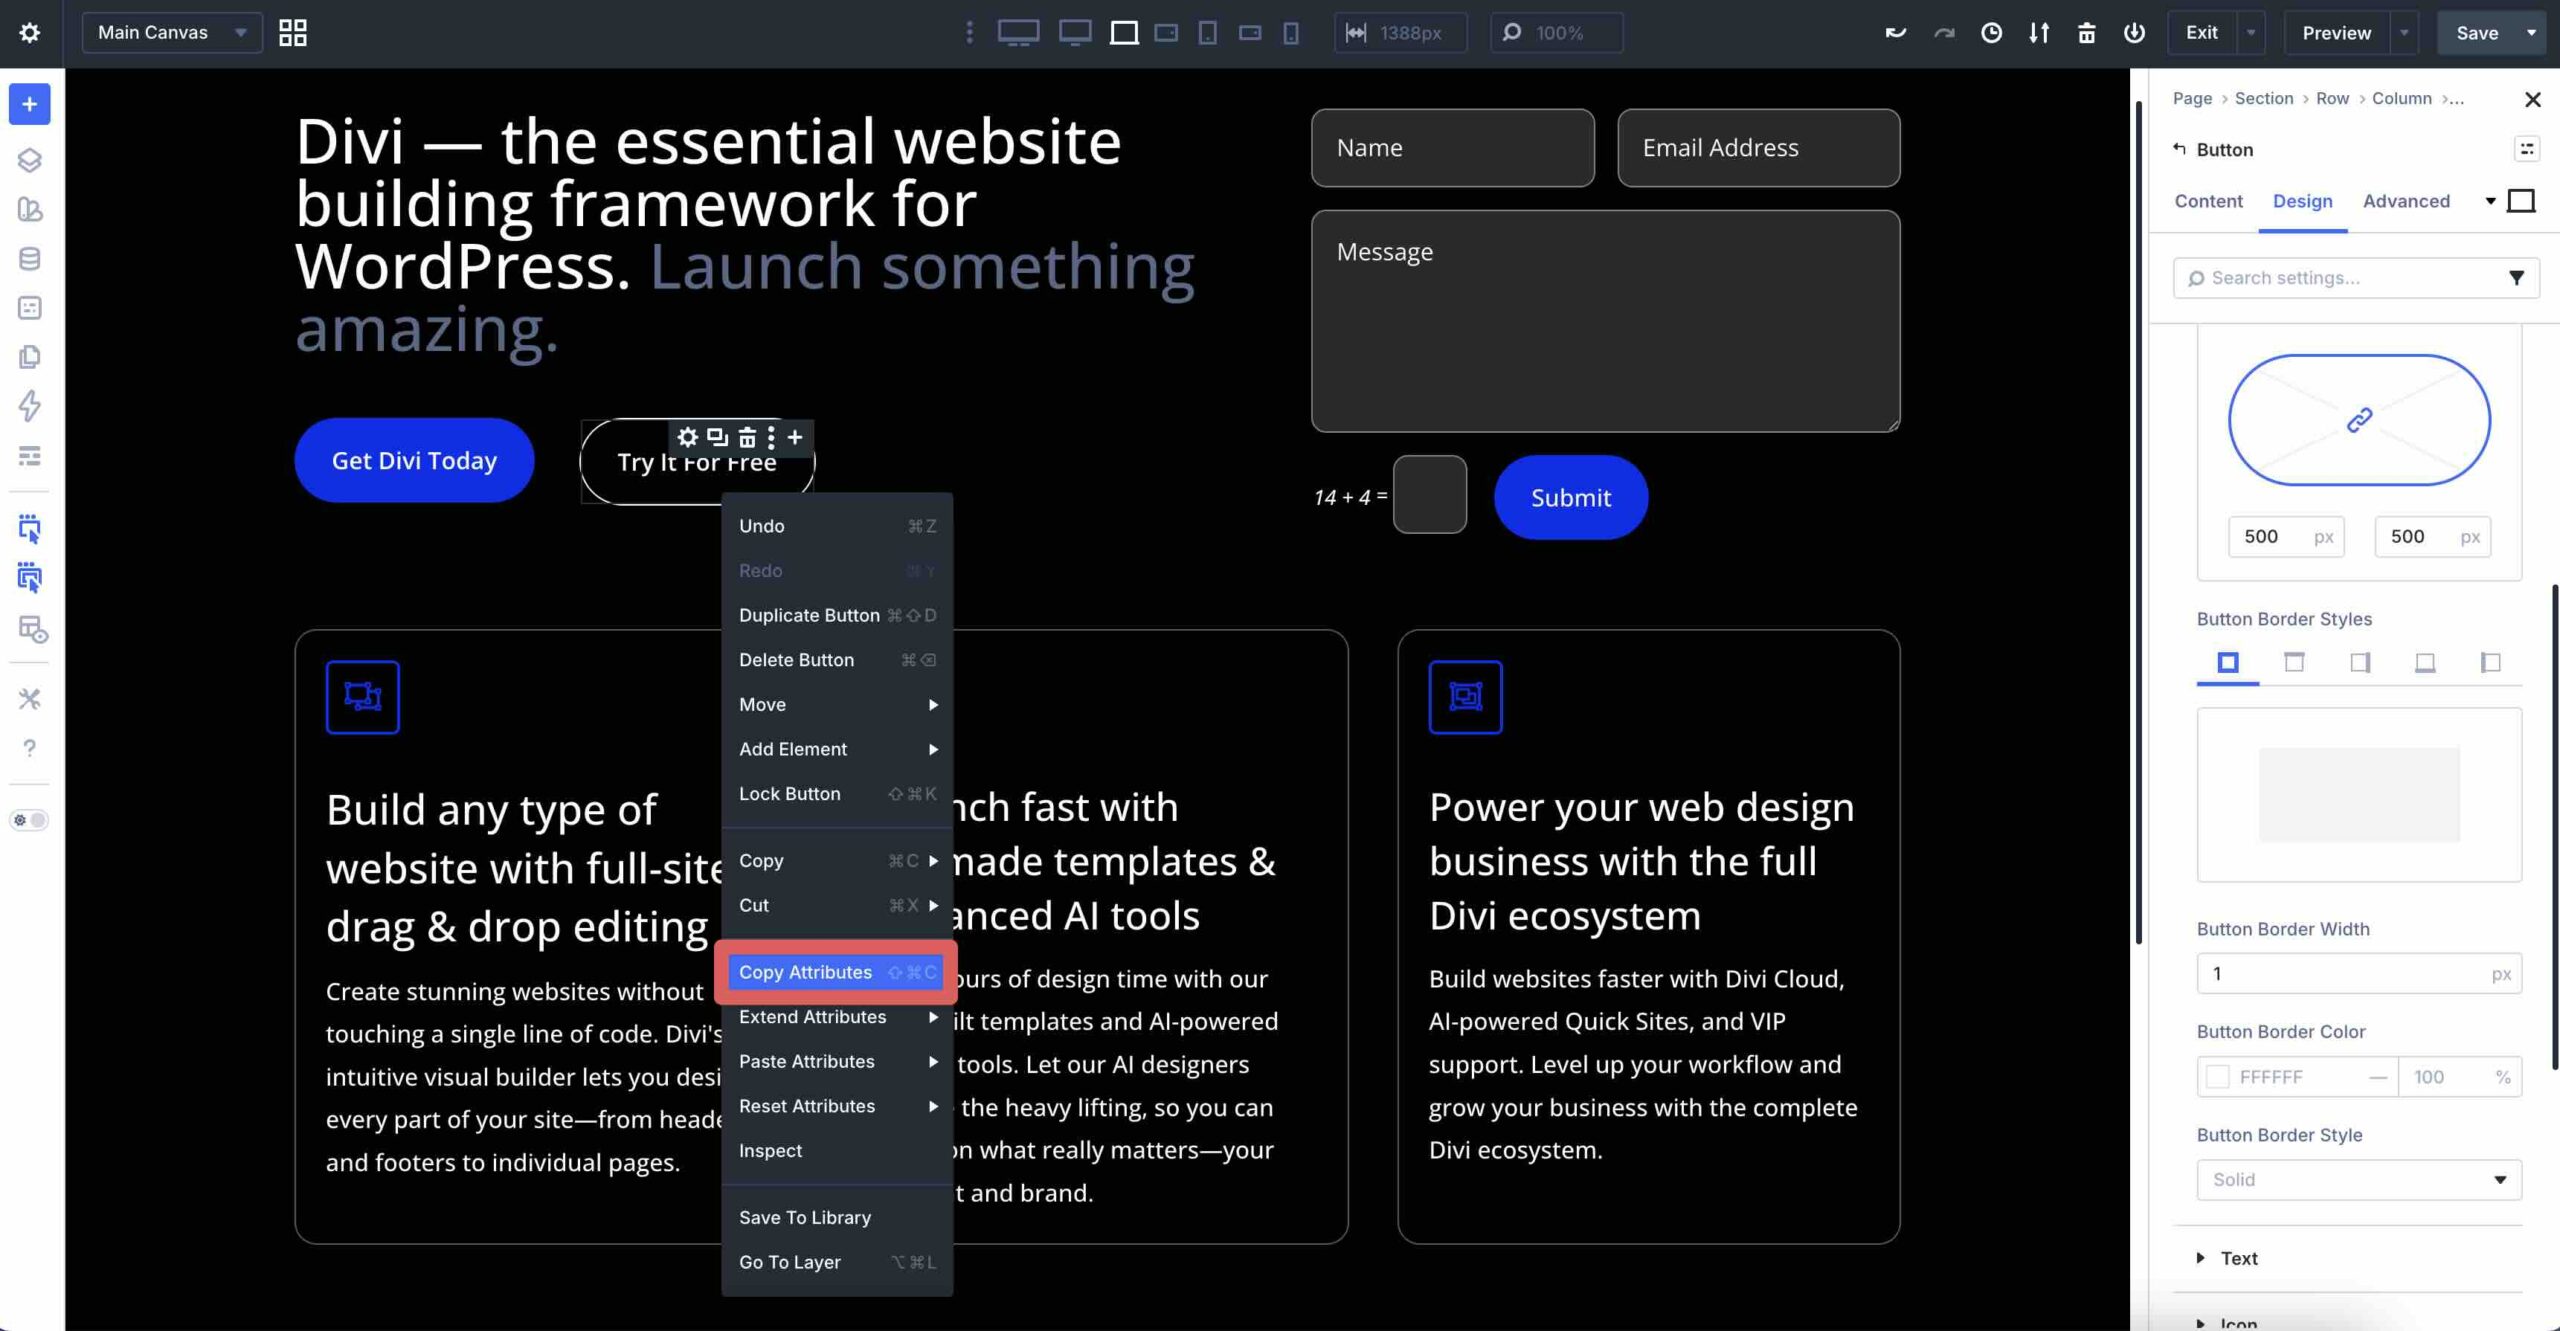Open the dropdown arrow beside Advanced tab
Image resolution: width=2560 pixels, height=1331 pixels.
[x=2490, y=201]
